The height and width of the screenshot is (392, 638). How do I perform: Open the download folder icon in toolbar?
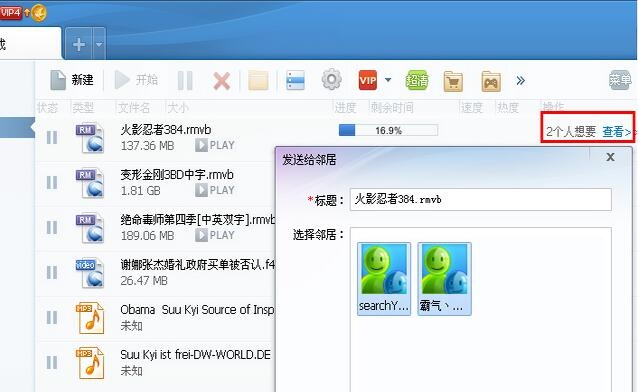[258, 80]
